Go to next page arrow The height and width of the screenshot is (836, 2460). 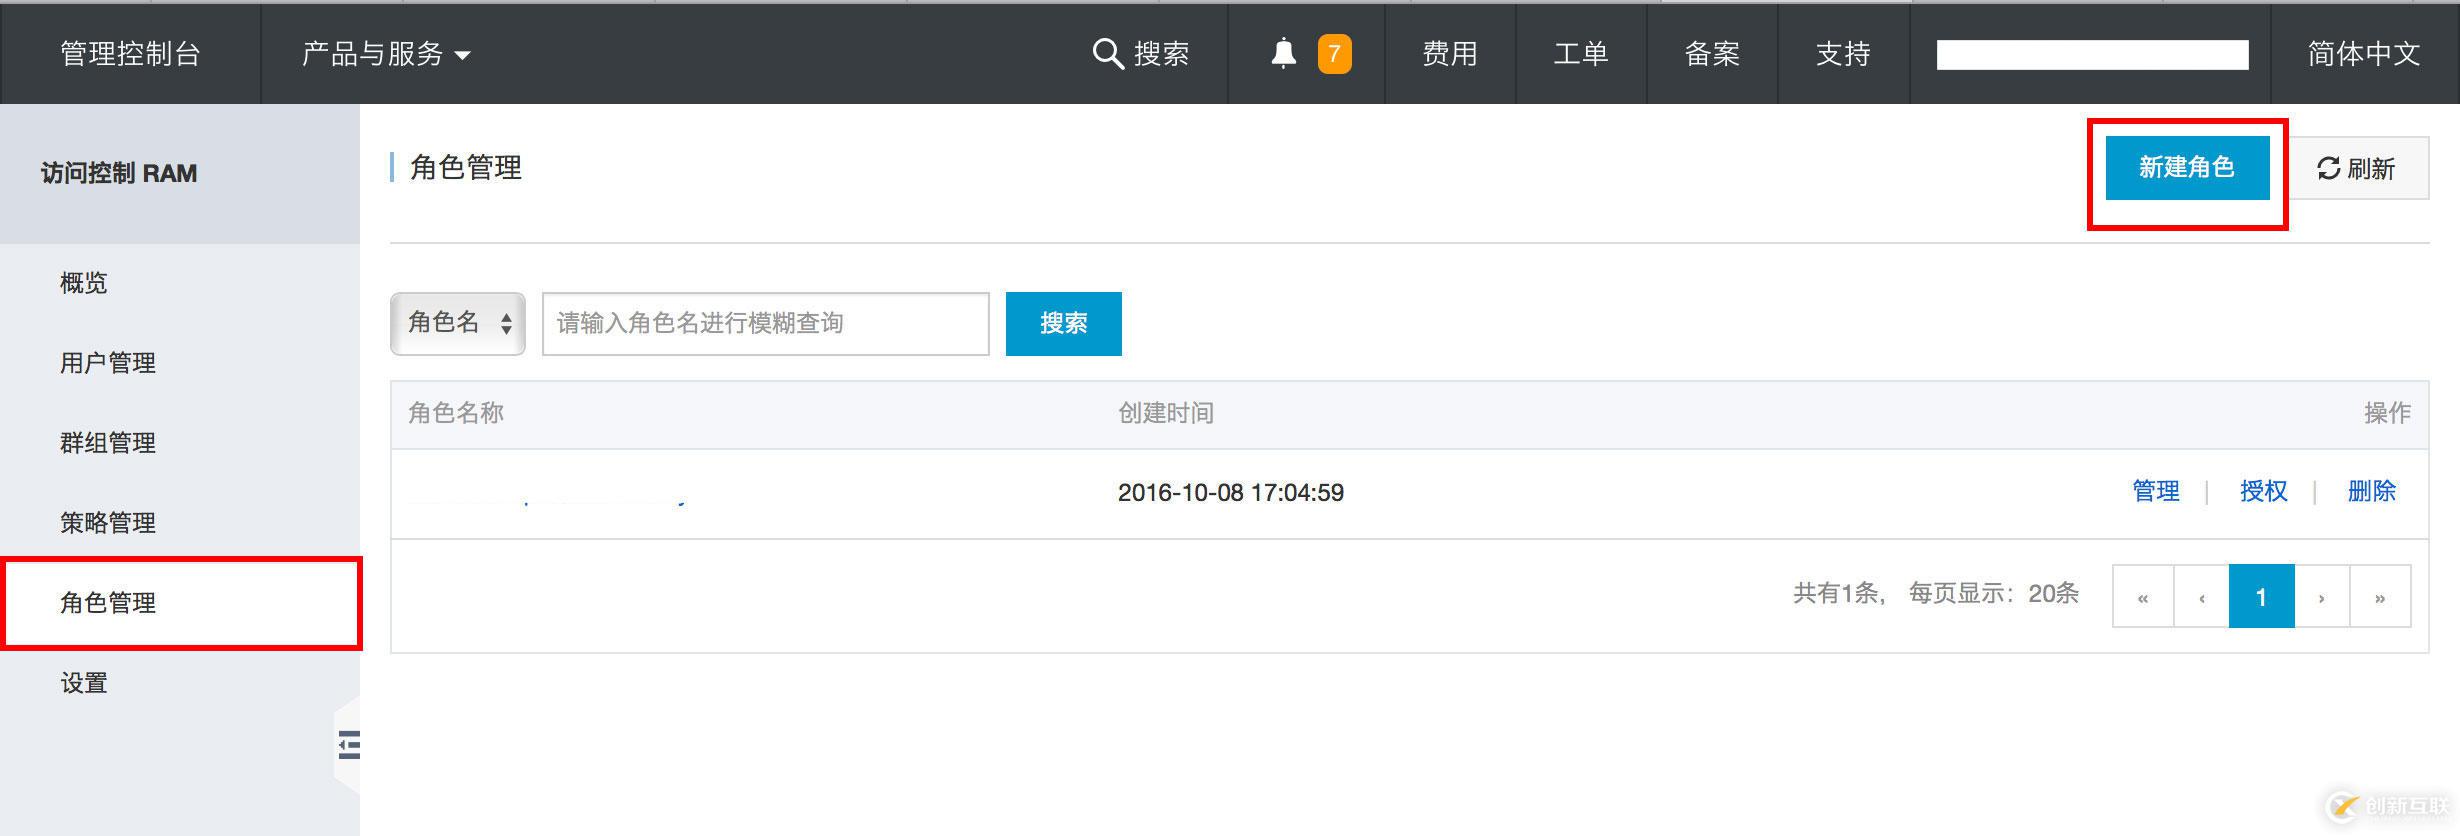click(x=2321, y=597)
